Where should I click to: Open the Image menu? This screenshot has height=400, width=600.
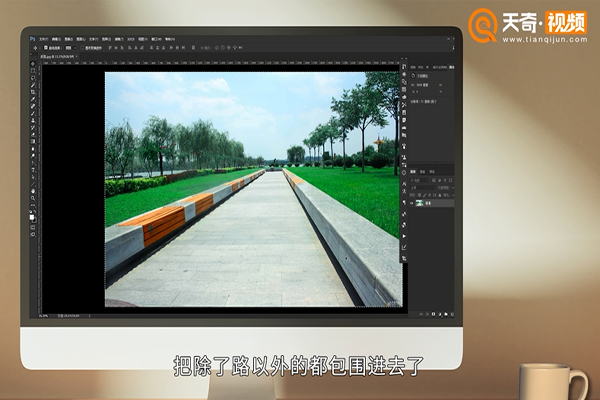69,39
